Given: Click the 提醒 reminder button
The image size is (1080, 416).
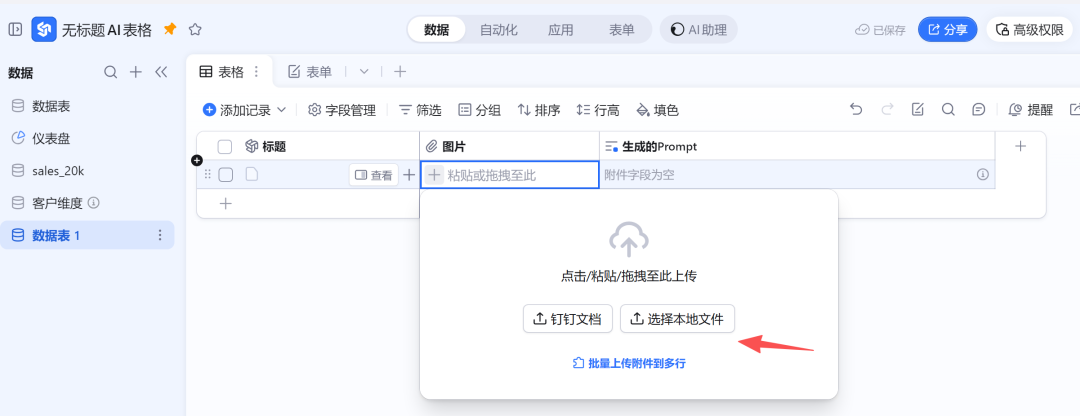Looking at the screenshot, I should pos(1031,110).
